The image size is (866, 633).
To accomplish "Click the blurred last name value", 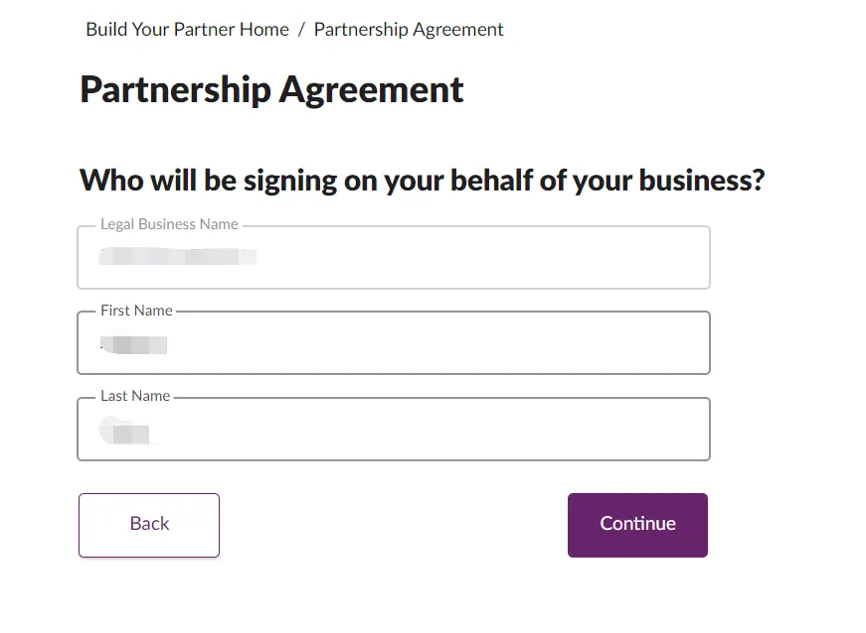I will coord(126,432).
